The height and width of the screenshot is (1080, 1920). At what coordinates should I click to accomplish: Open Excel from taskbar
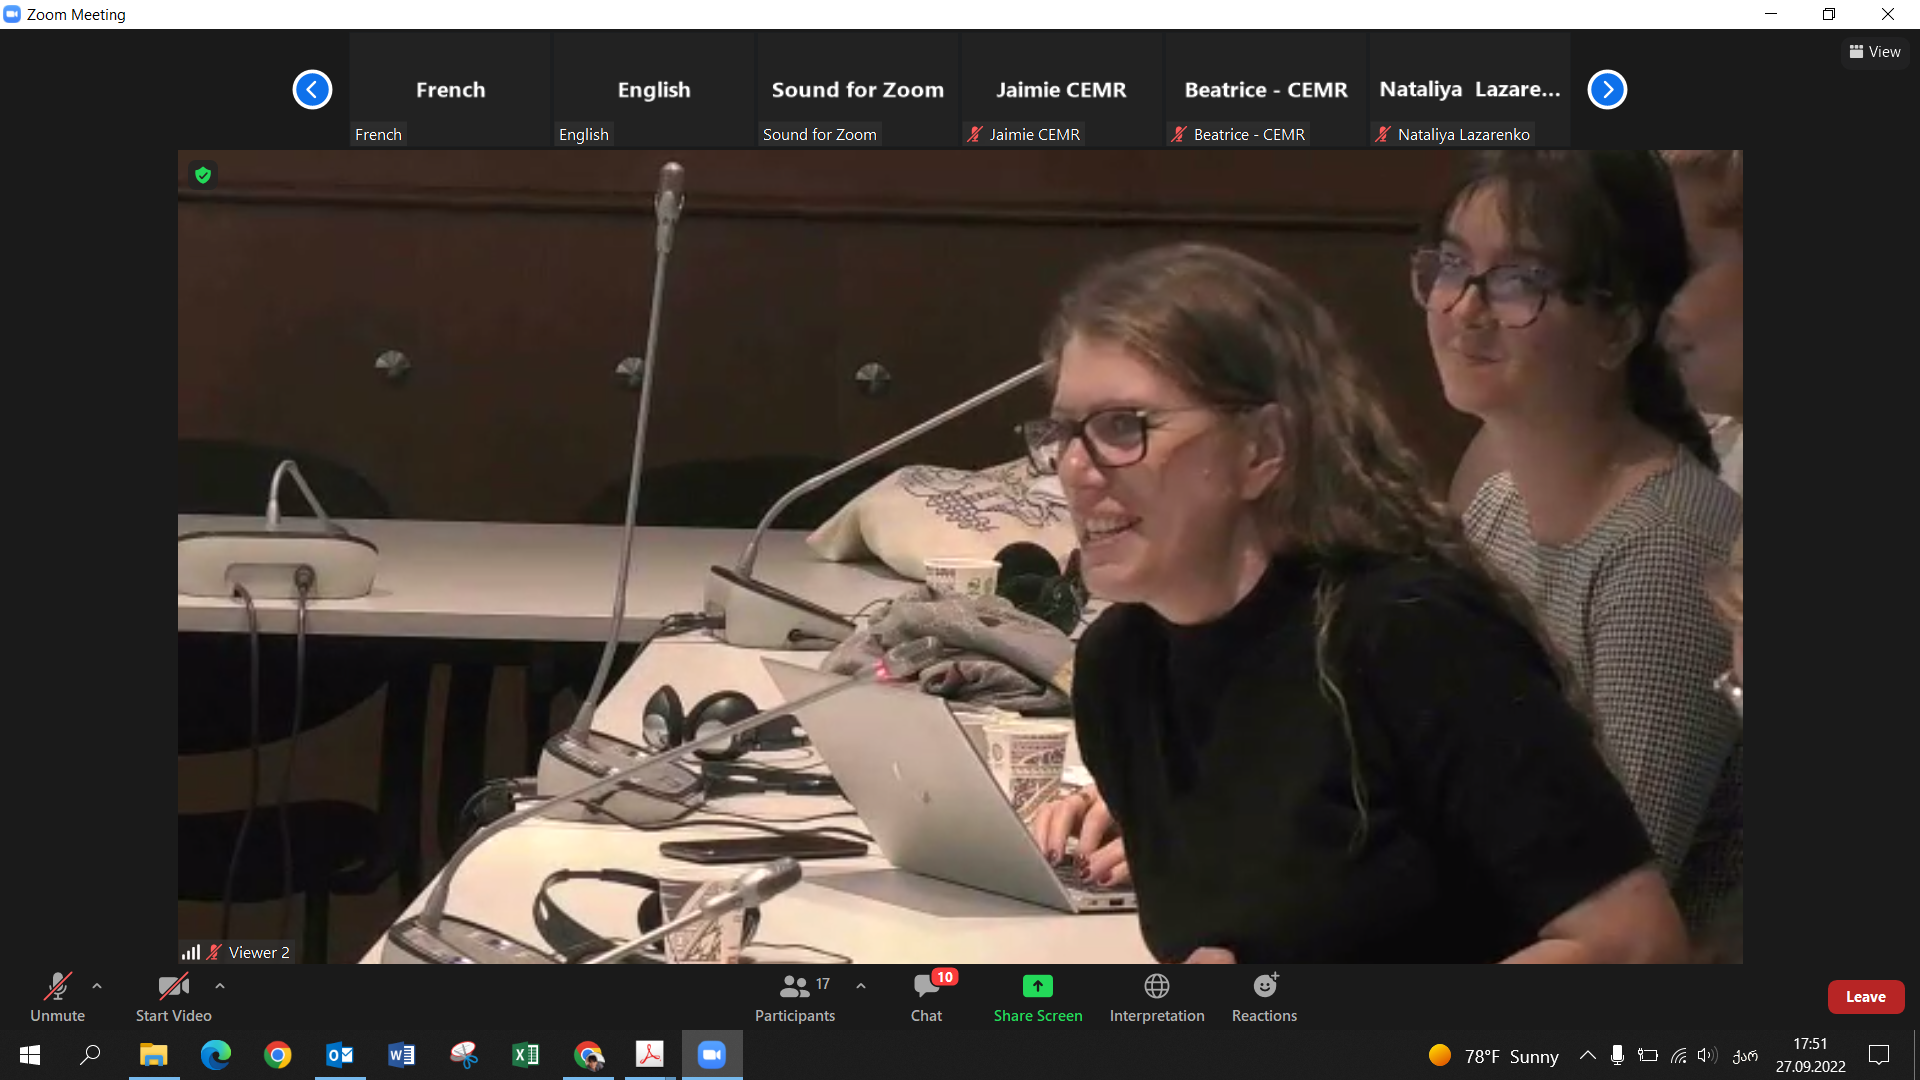point(526,1055)
